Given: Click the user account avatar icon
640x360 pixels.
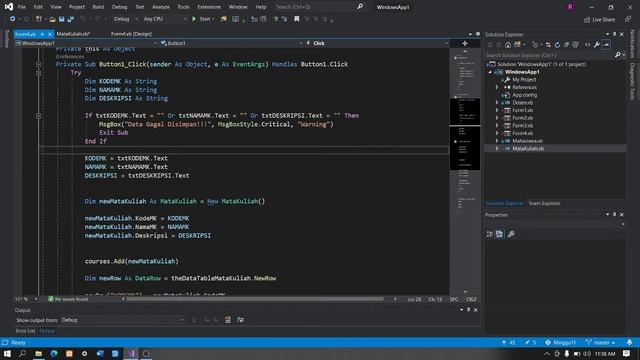Looking at the screenshot, I should pos(571,7).
